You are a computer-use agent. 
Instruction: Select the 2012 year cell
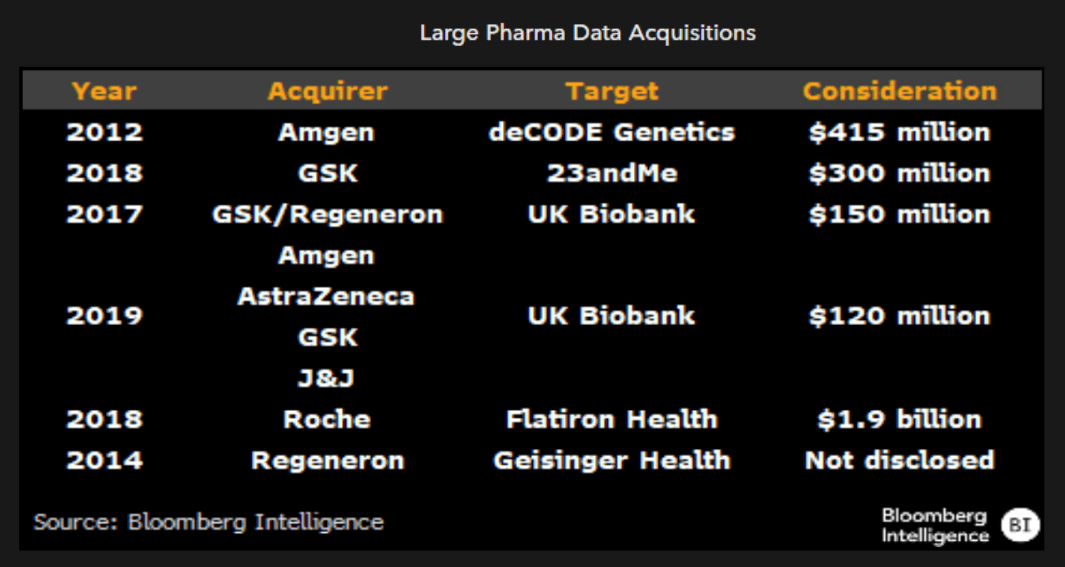(x=104, y=132)
